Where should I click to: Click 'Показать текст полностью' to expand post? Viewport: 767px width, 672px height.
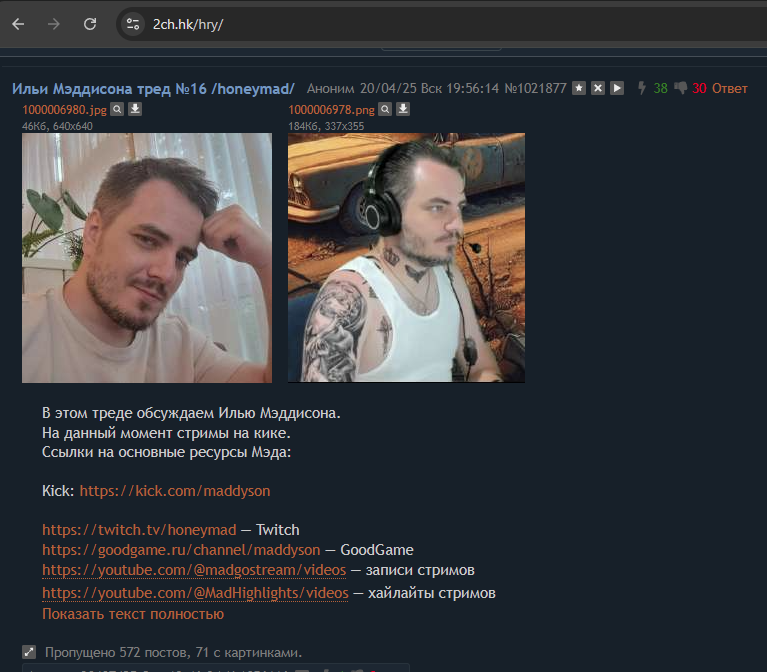133,614
